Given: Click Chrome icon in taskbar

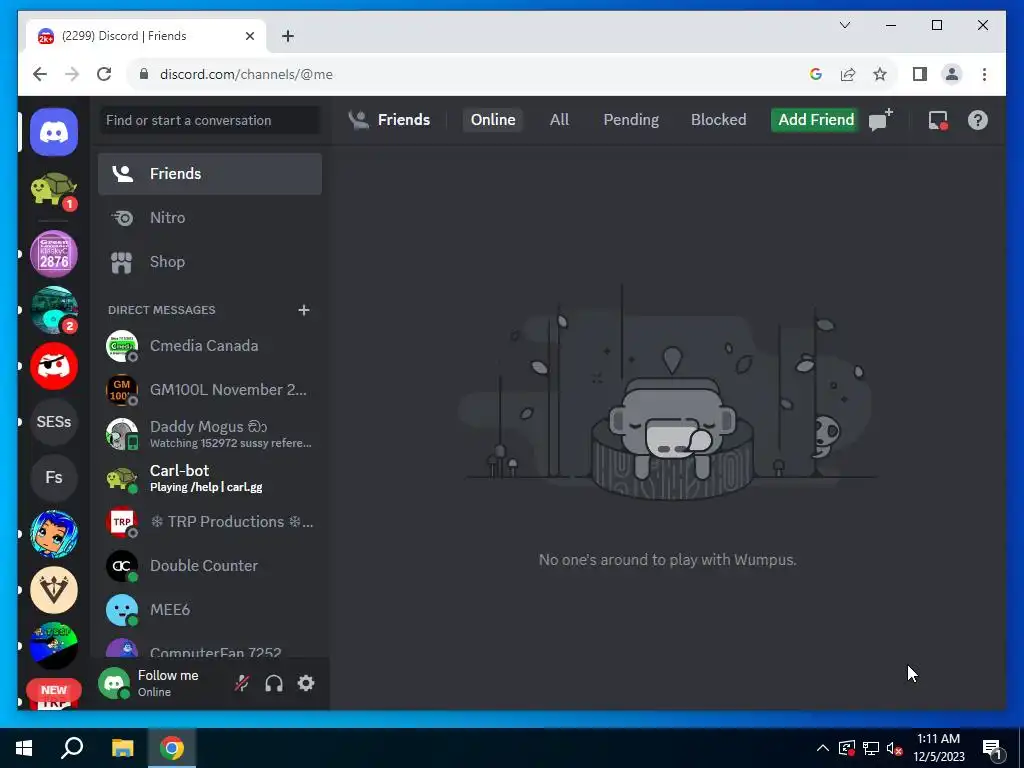Looking at the screenshot, I should coord(172,748).
